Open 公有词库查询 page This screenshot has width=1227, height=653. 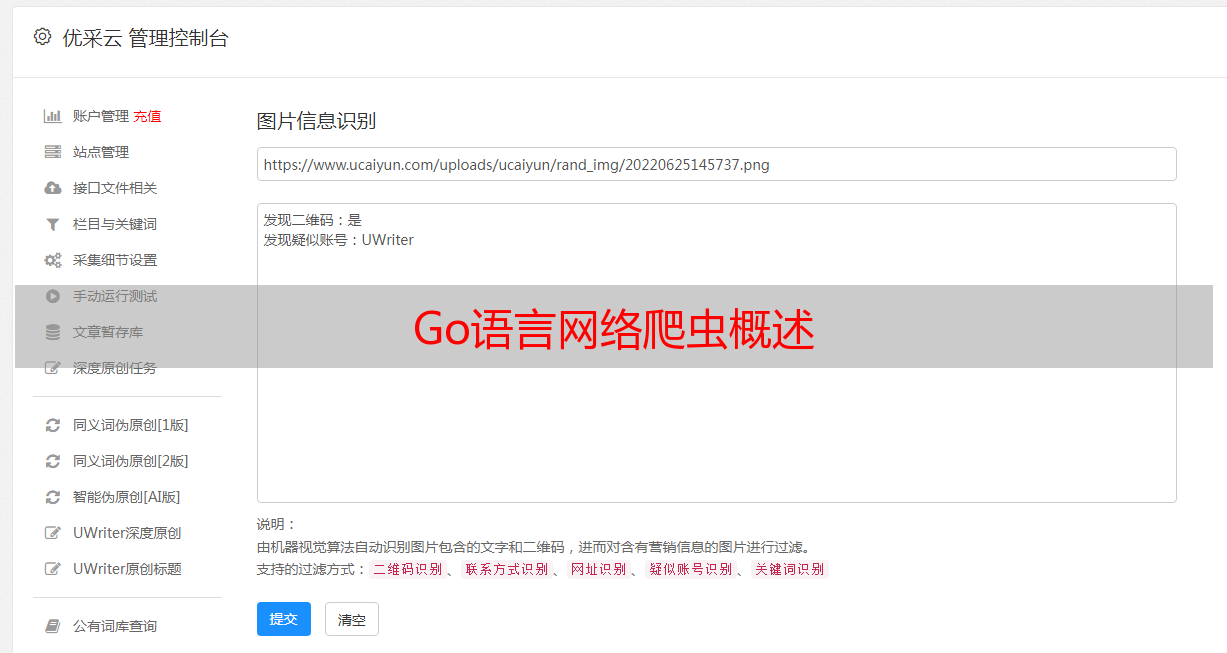click(115, 626)
